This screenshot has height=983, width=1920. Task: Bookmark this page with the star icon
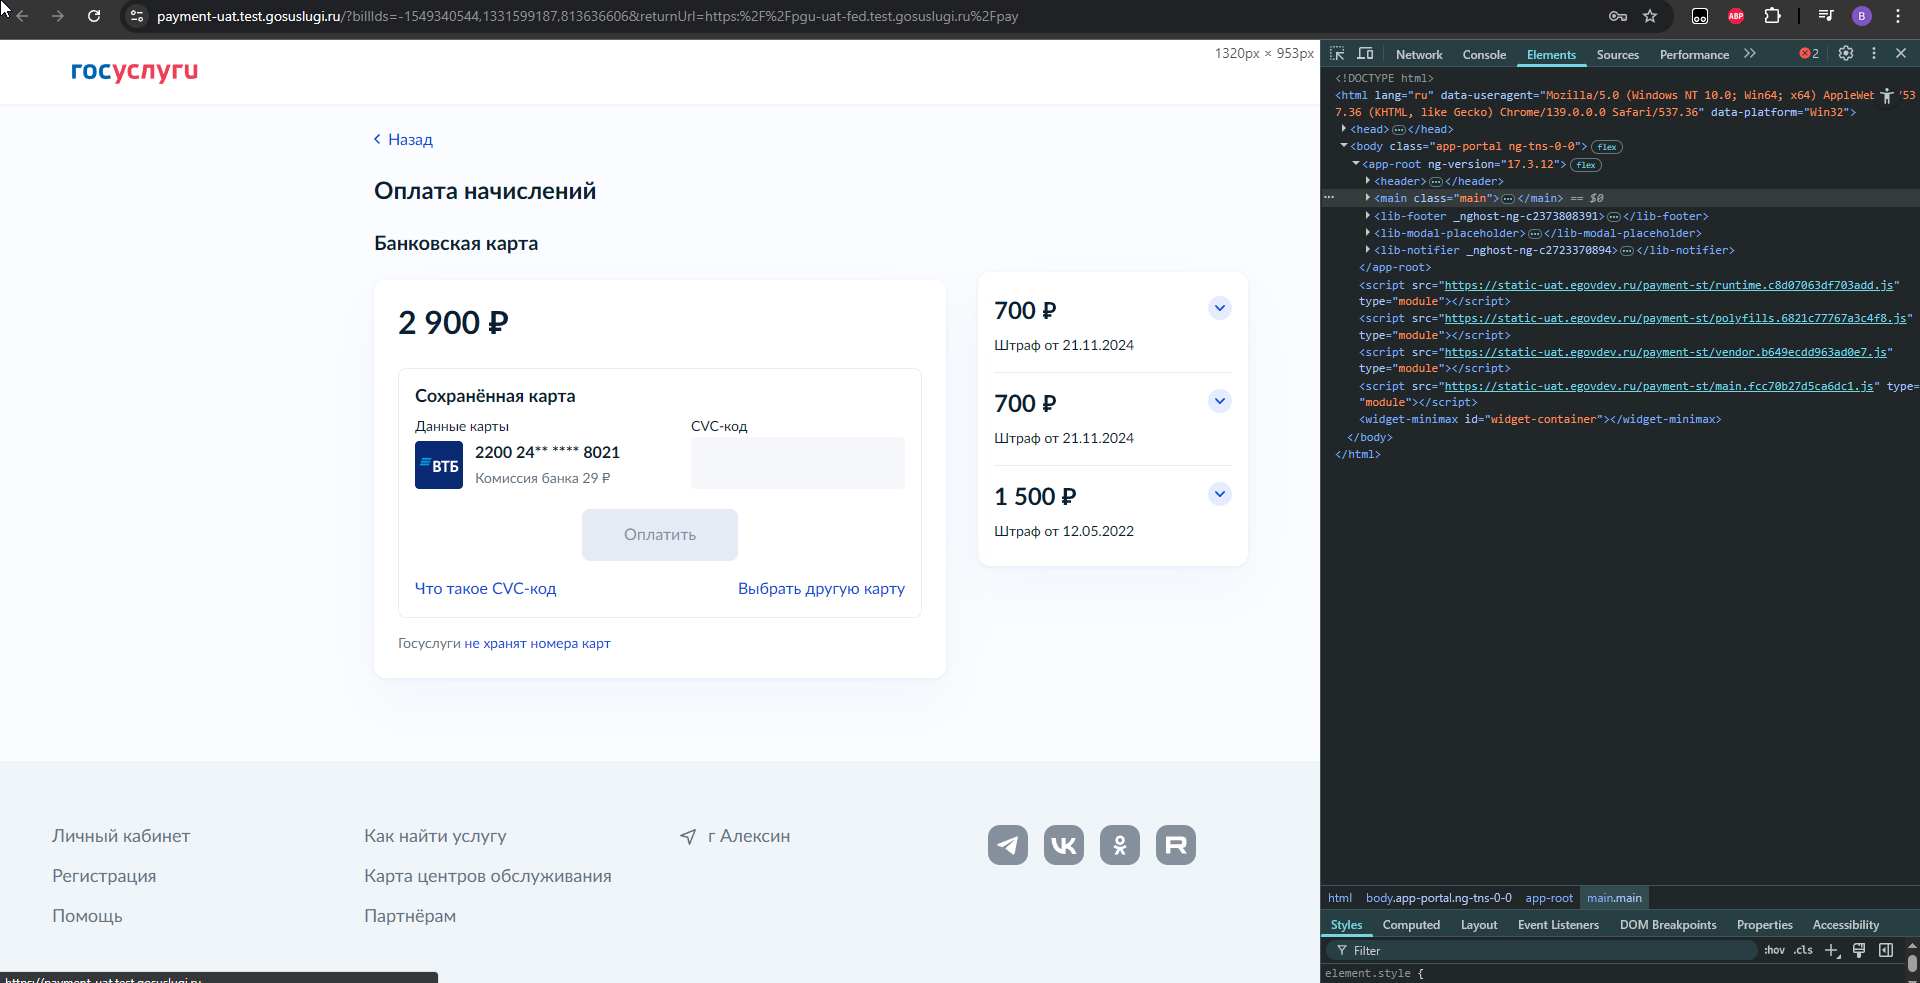1650,16
